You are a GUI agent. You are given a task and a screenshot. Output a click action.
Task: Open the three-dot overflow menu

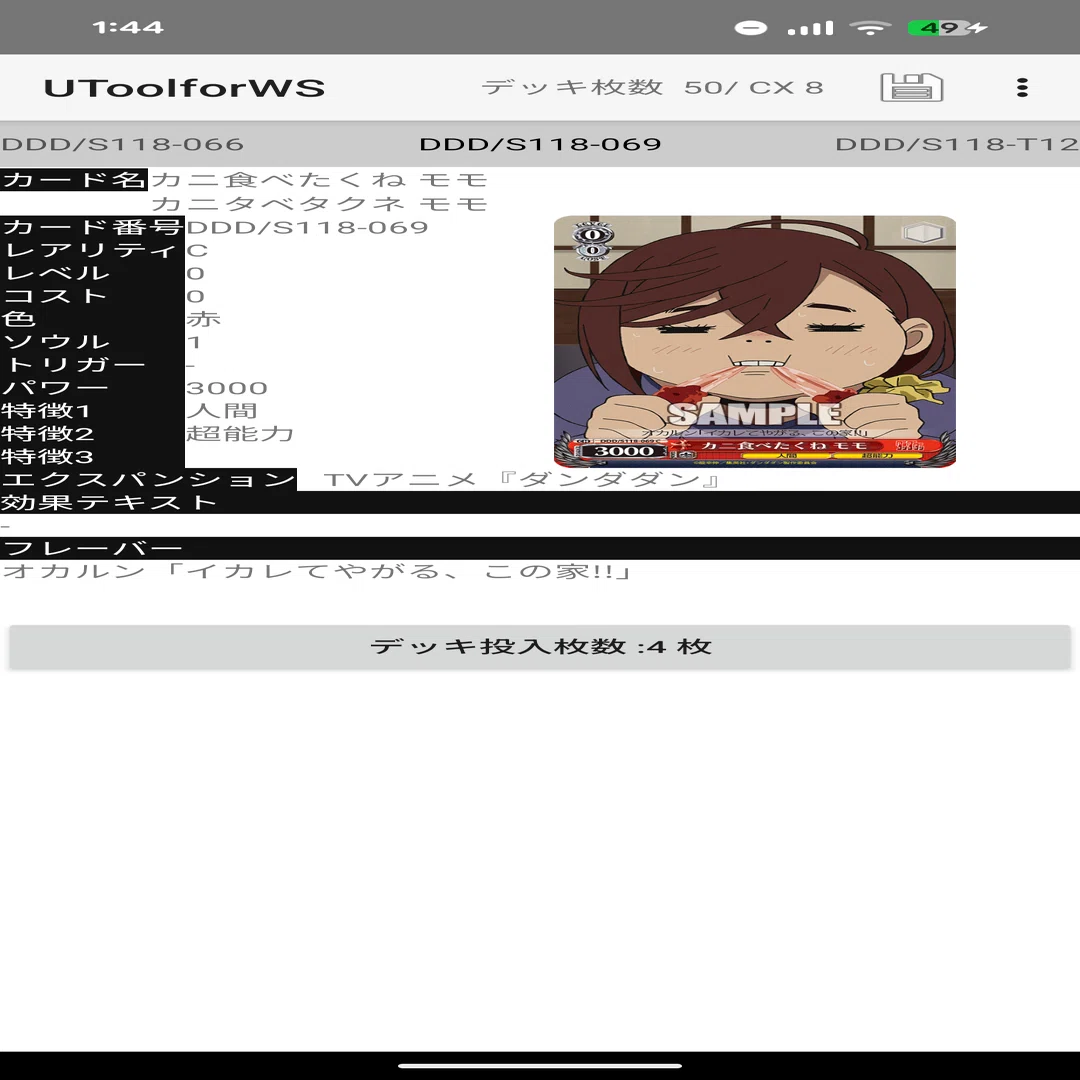tap(1022, 87)
